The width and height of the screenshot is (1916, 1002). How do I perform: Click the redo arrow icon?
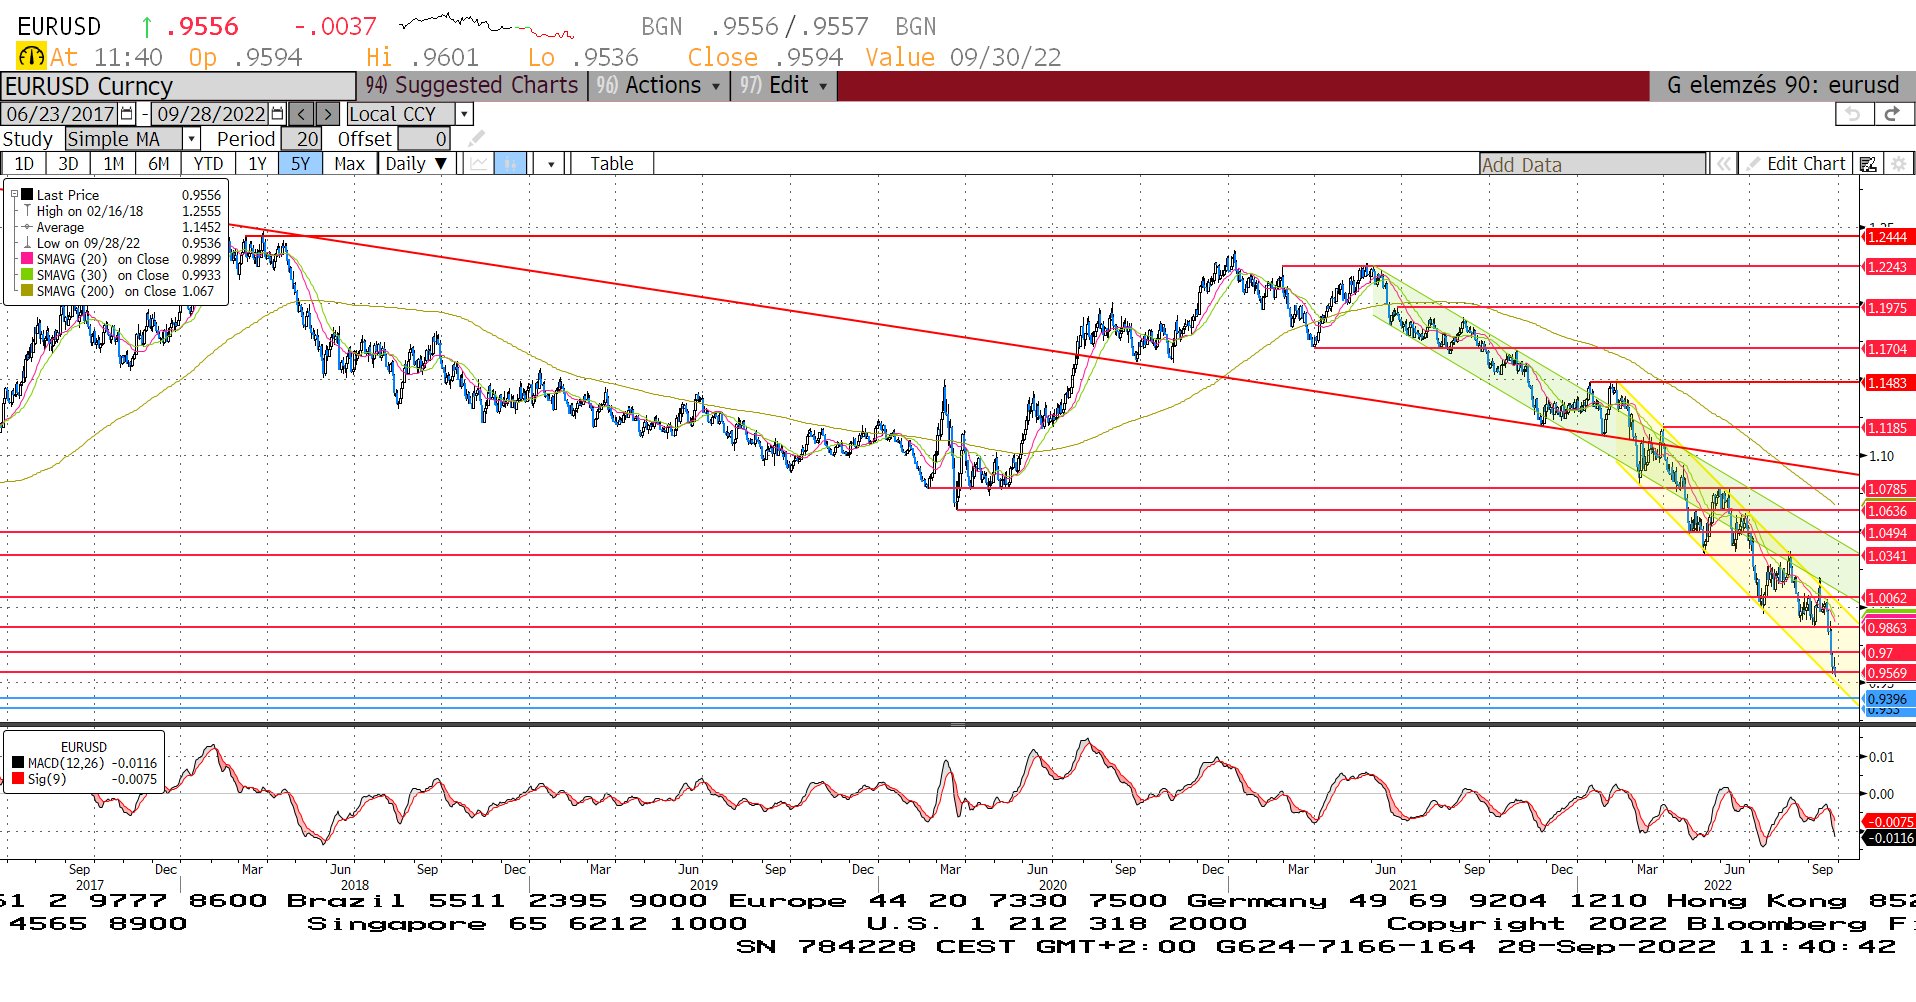click(1892, 114)
